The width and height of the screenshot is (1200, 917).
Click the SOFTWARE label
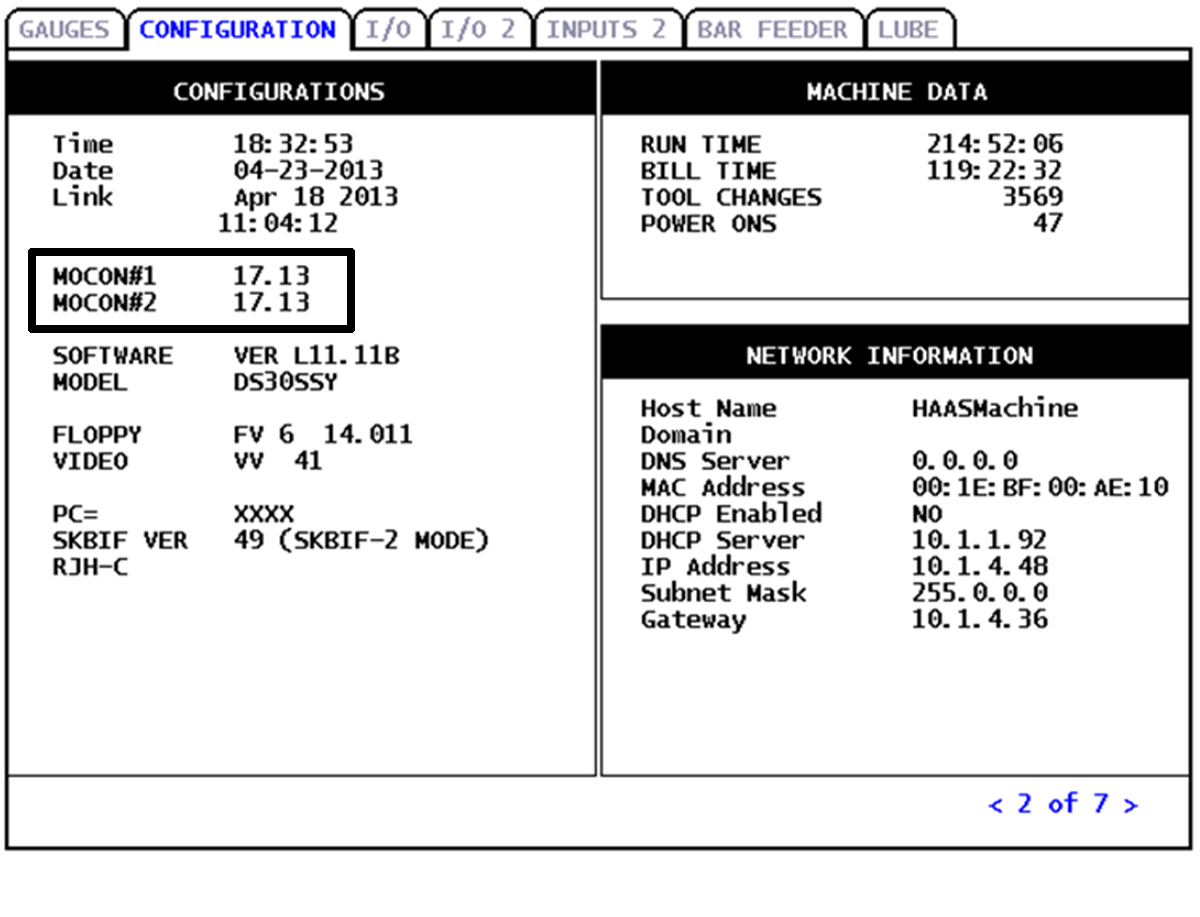point(112,356)
